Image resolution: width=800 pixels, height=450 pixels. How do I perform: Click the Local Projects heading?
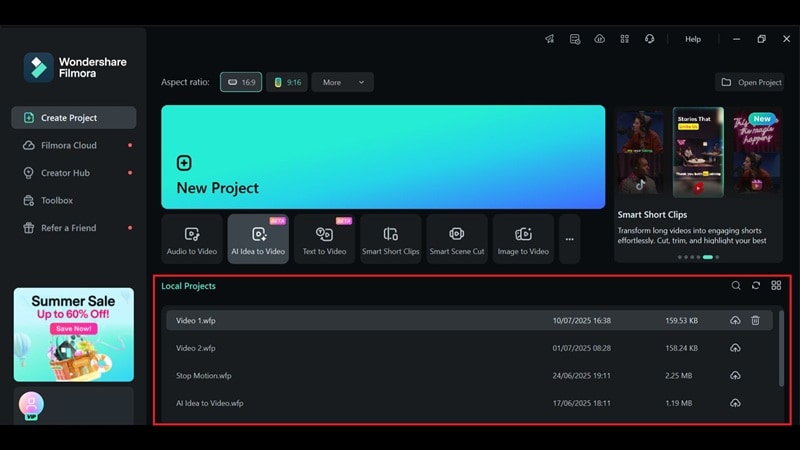pyautogui.click(x=188, y=286)
